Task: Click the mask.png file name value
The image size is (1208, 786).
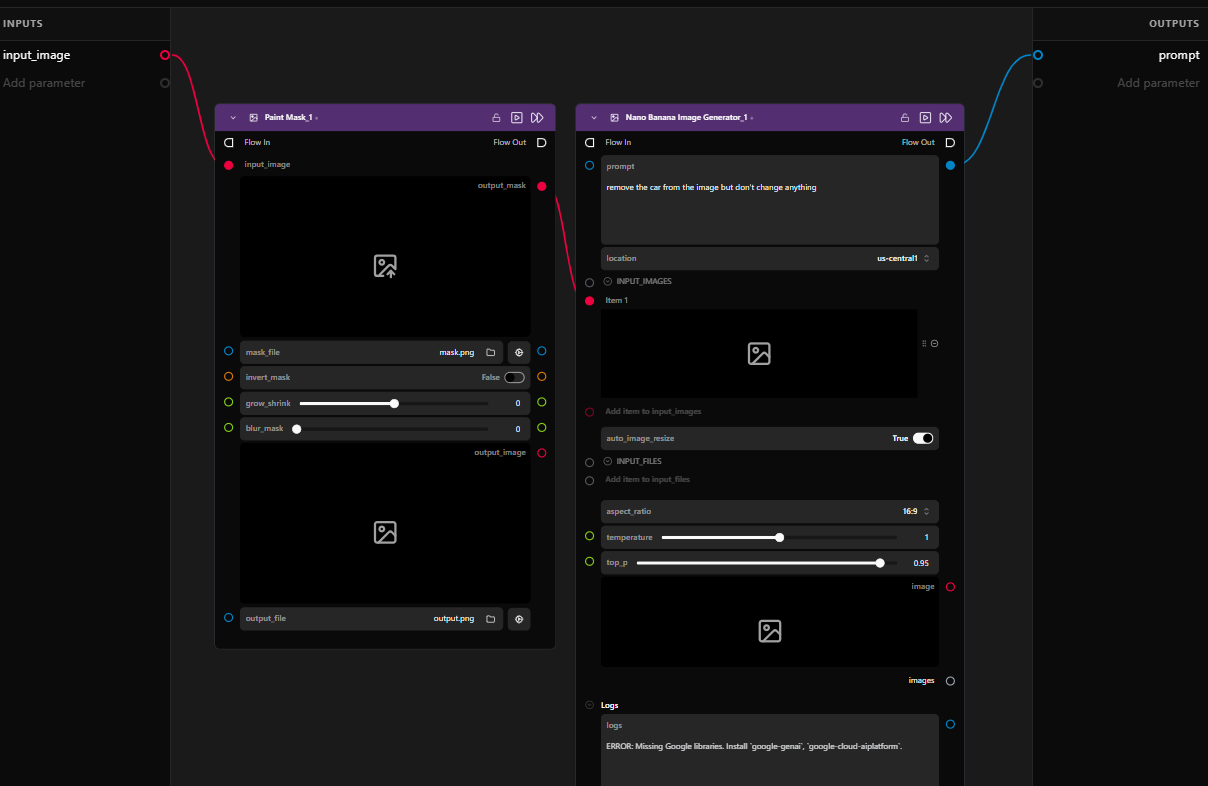Action: click(x=457, y=352)
